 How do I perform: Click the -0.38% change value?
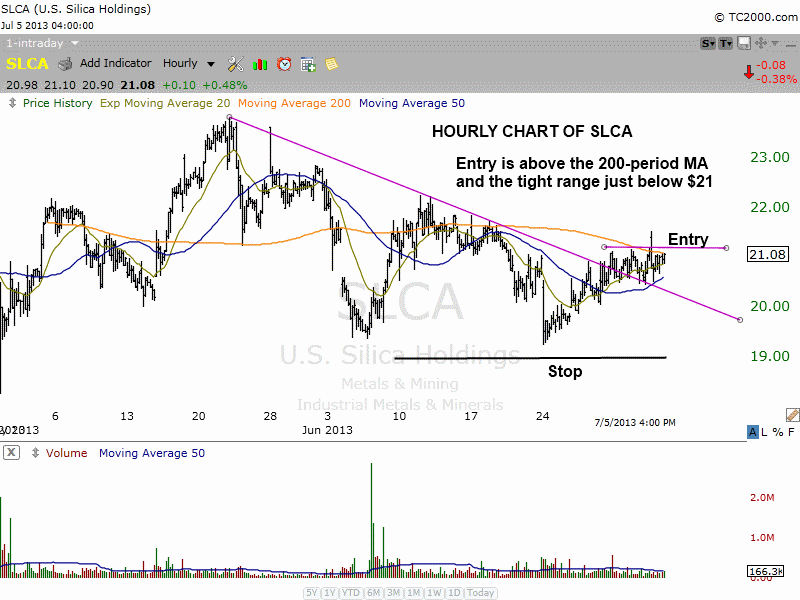pos(776,79)
